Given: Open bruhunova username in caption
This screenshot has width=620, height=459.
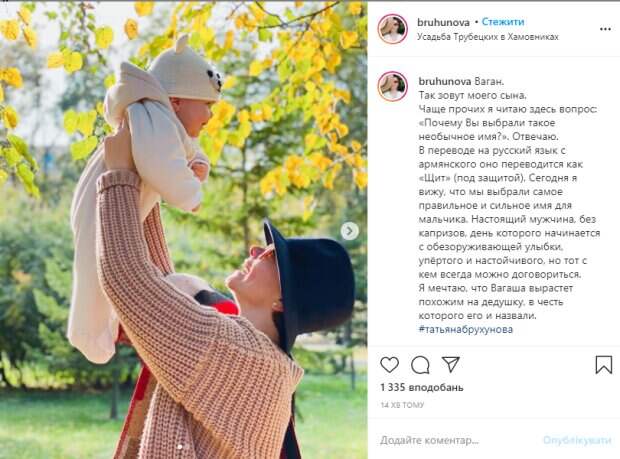Looking at the screenshot, I should coord(444,82).
